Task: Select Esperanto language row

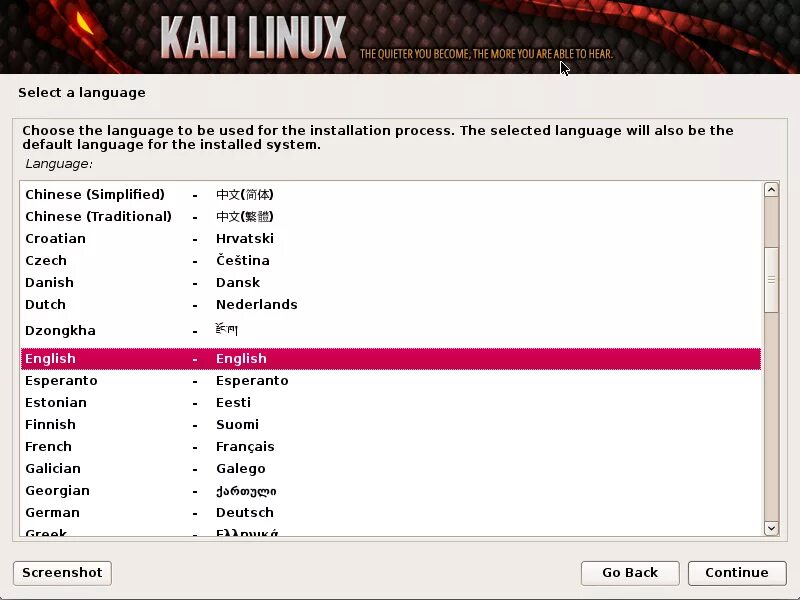Action: [391, 381]
